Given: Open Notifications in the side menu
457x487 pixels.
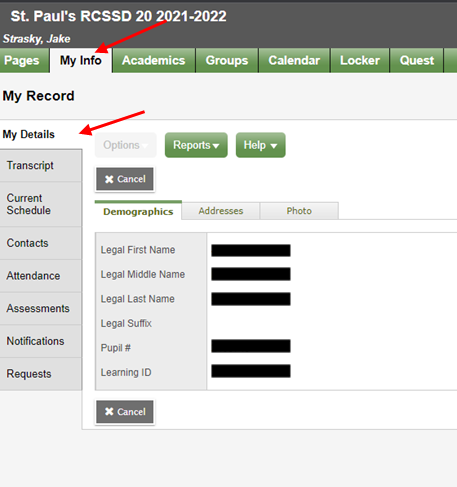Looking at the screenshot, I should [x=41, y=341].
